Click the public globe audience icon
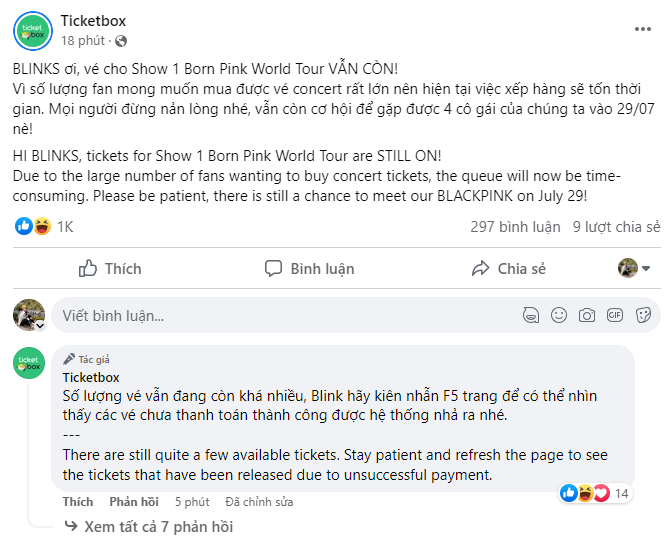667x547 pixels. [x=122, y=41]
